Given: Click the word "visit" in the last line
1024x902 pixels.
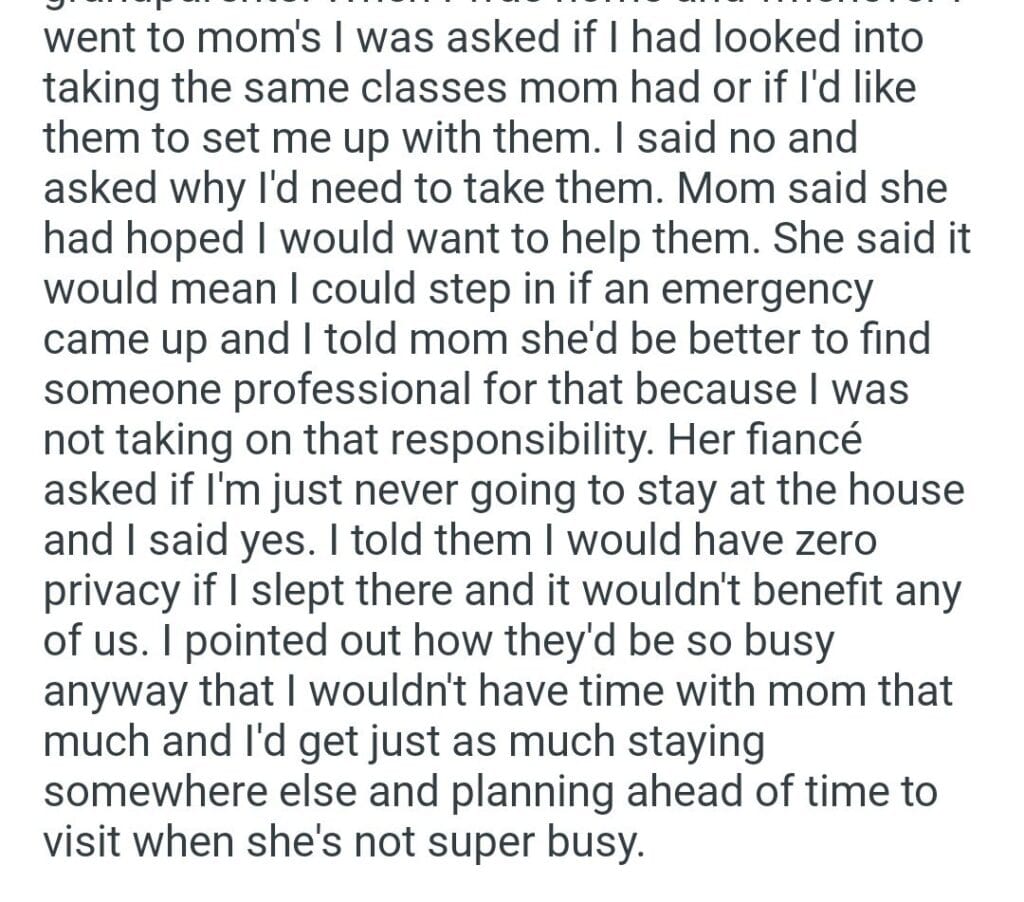Looking at the screenshot, I should (83, 843).
